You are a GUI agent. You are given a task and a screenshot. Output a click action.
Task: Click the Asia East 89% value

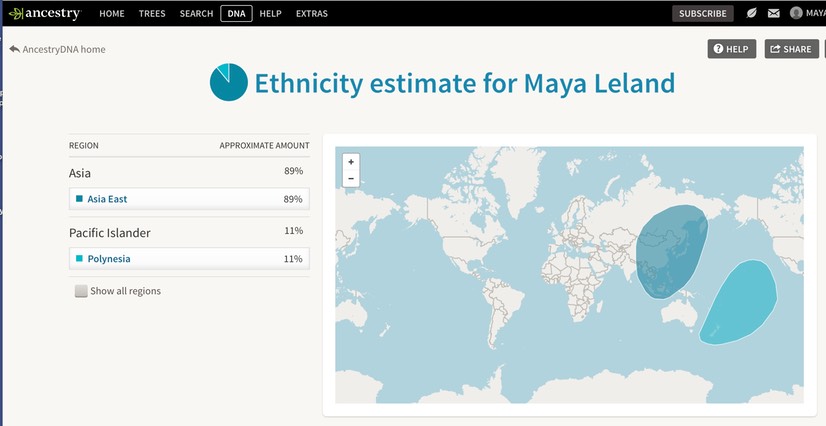(293, 199)
